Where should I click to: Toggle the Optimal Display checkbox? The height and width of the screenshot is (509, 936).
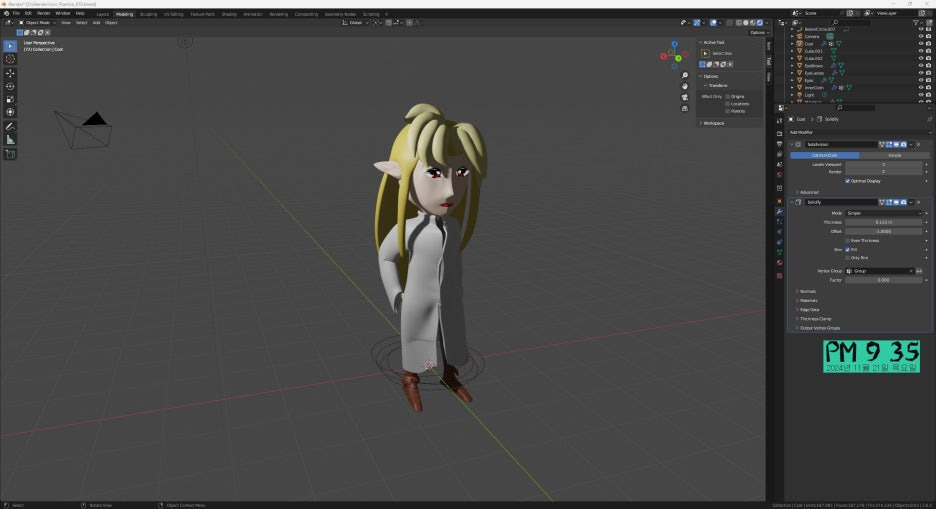pos(848,181)
